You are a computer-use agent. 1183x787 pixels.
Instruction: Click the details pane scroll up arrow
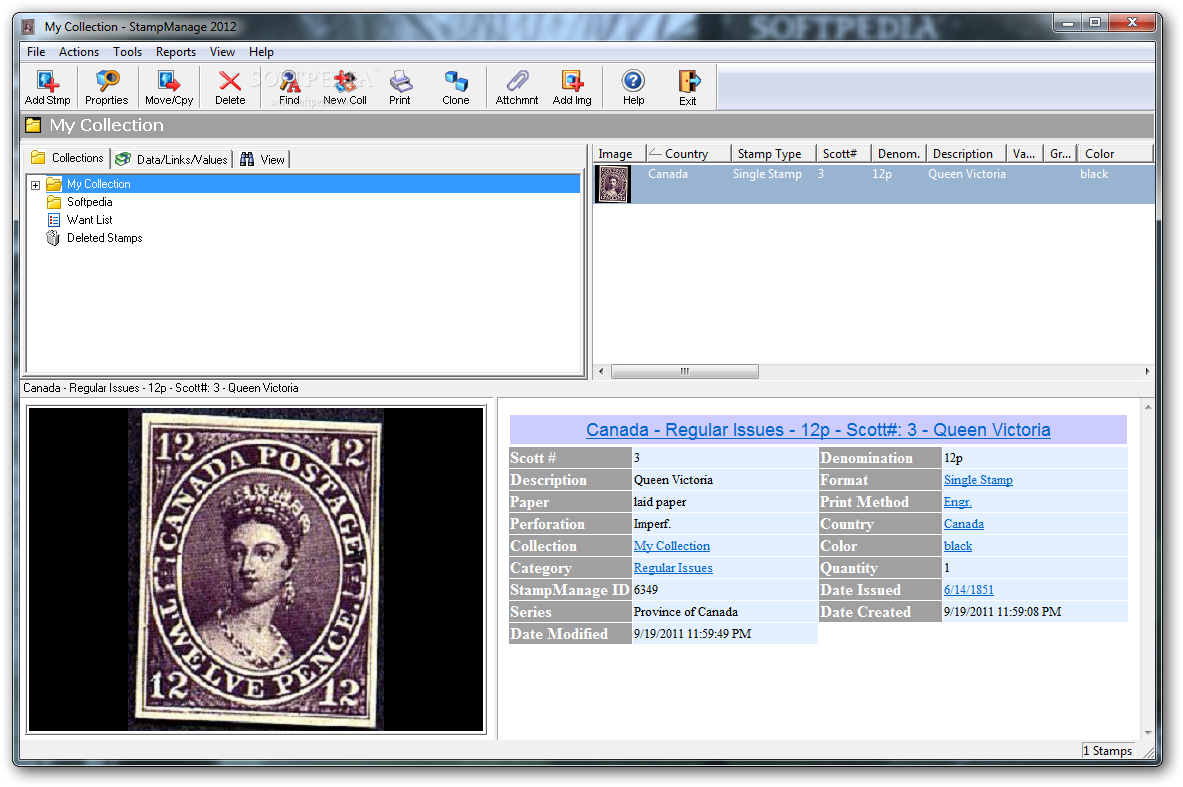coord(1148,407)
